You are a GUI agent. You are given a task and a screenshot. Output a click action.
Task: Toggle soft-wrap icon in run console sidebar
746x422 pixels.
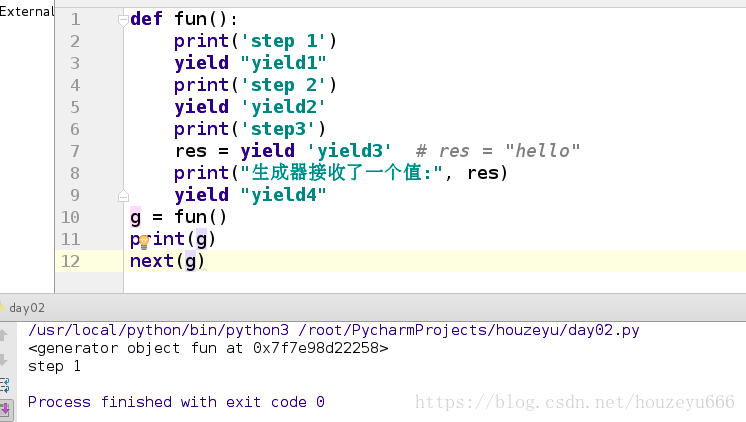click(5, 384)
